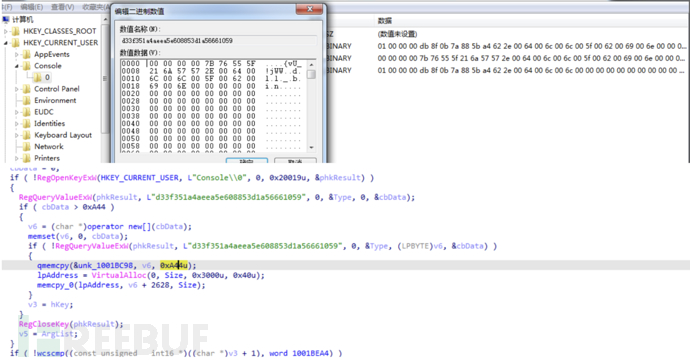Image resolution: width=690 pixels, height=364 pixels.
Task: Open the 查看(V) menu
Action: [x=62, y=7]
